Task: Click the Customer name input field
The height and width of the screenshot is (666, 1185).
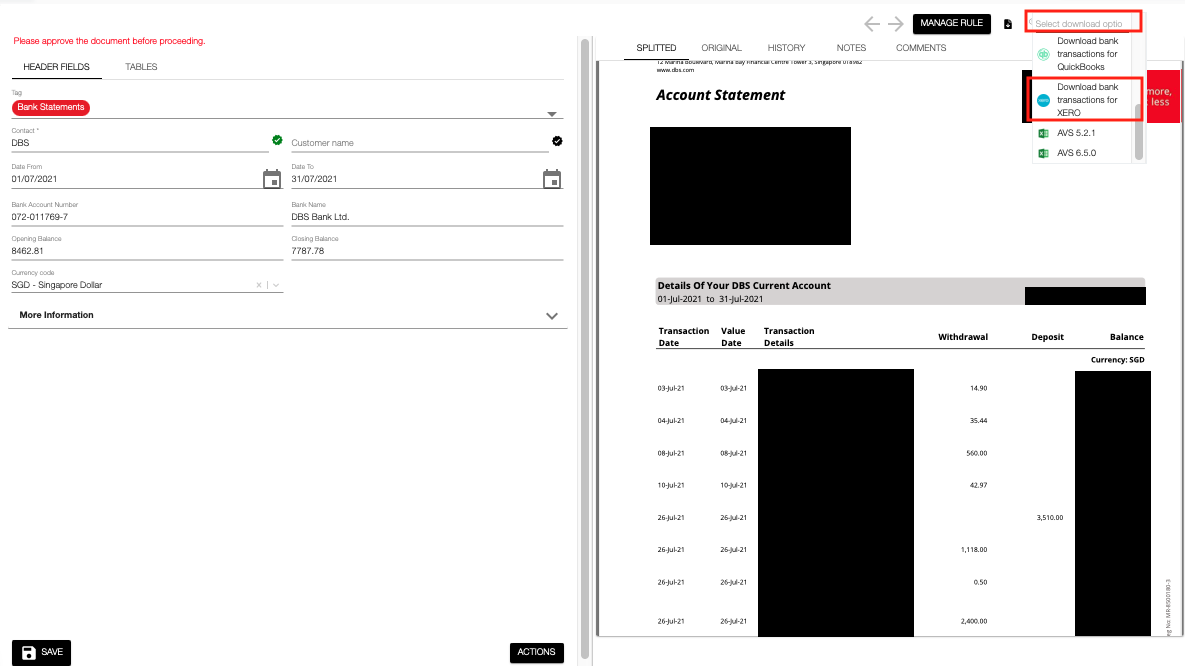Action: point(419,143)
